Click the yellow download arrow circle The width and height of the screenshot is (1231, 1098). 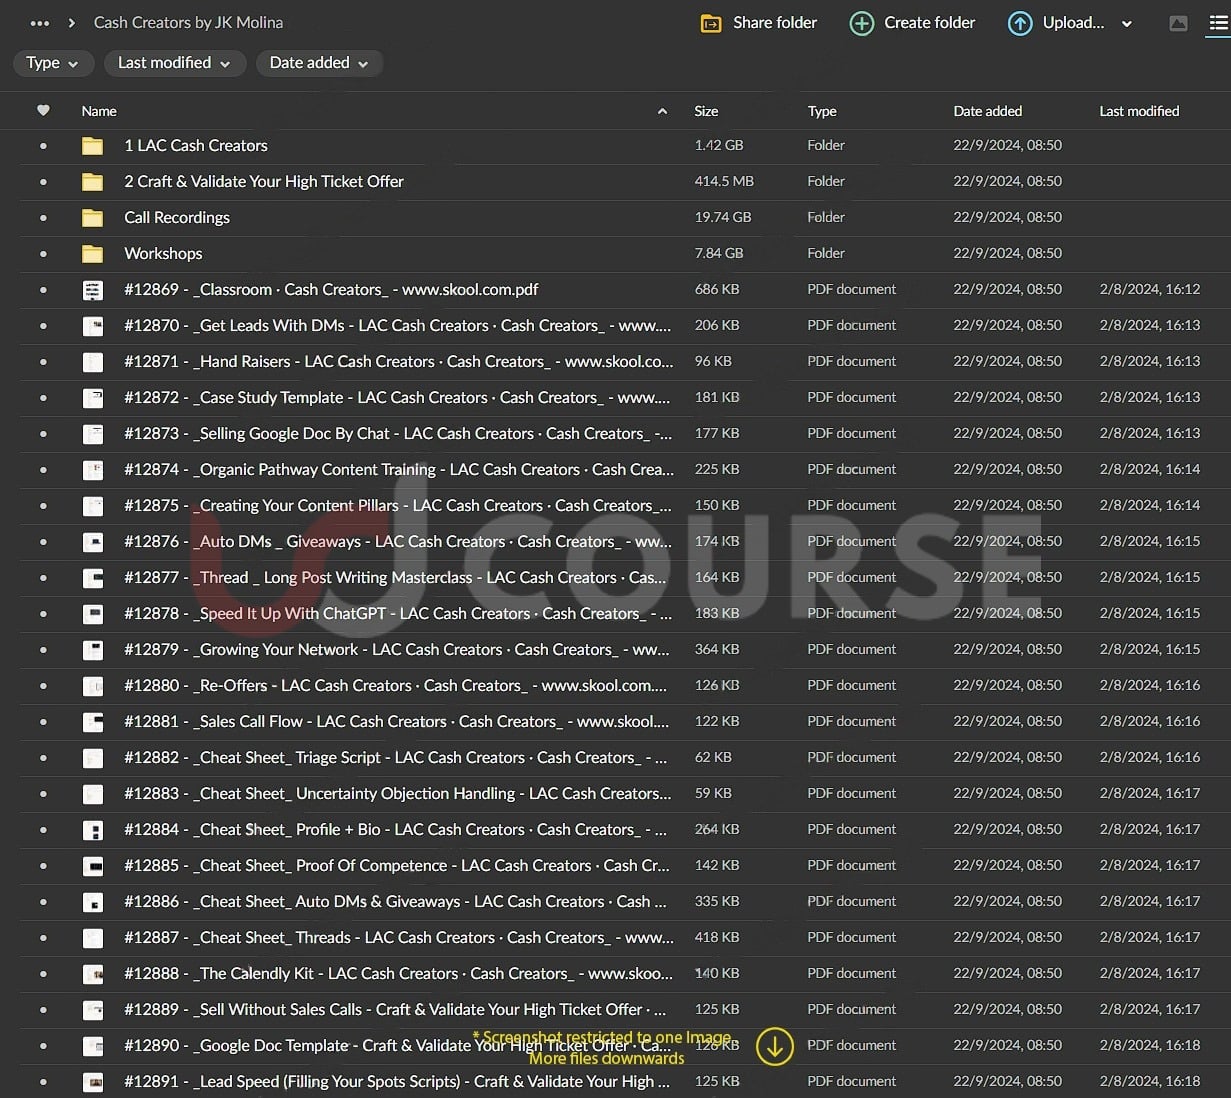(x=775, y=1046)
